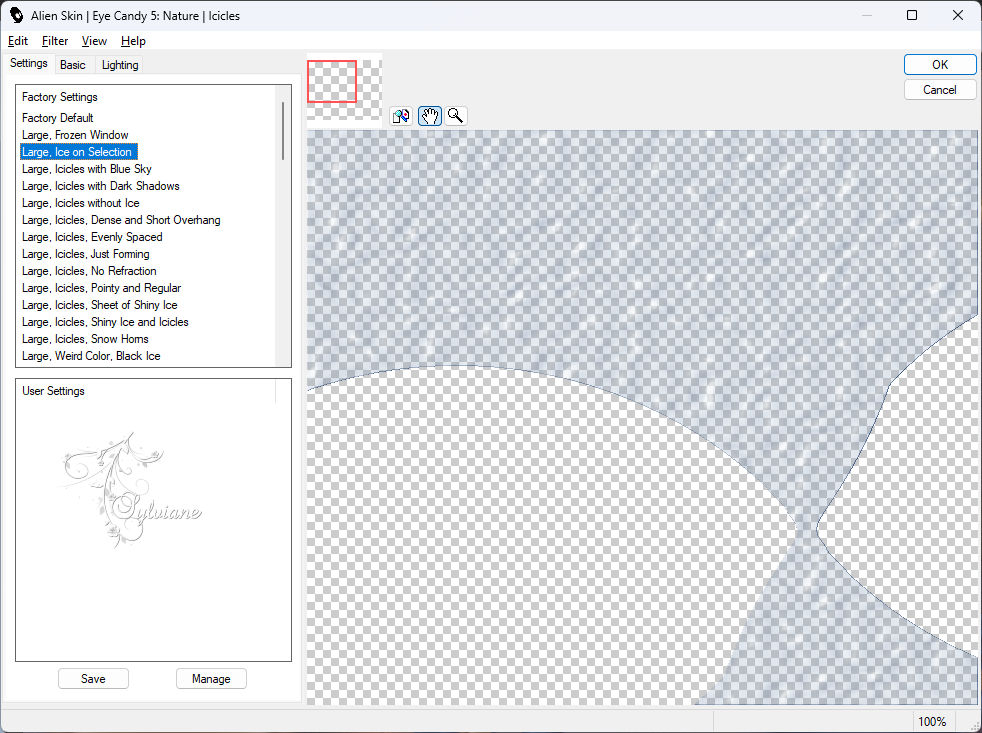The width and height of the screenshot is (982, 733).
Task: Minimize the Eye Candy window
Action: coord(867,15)
